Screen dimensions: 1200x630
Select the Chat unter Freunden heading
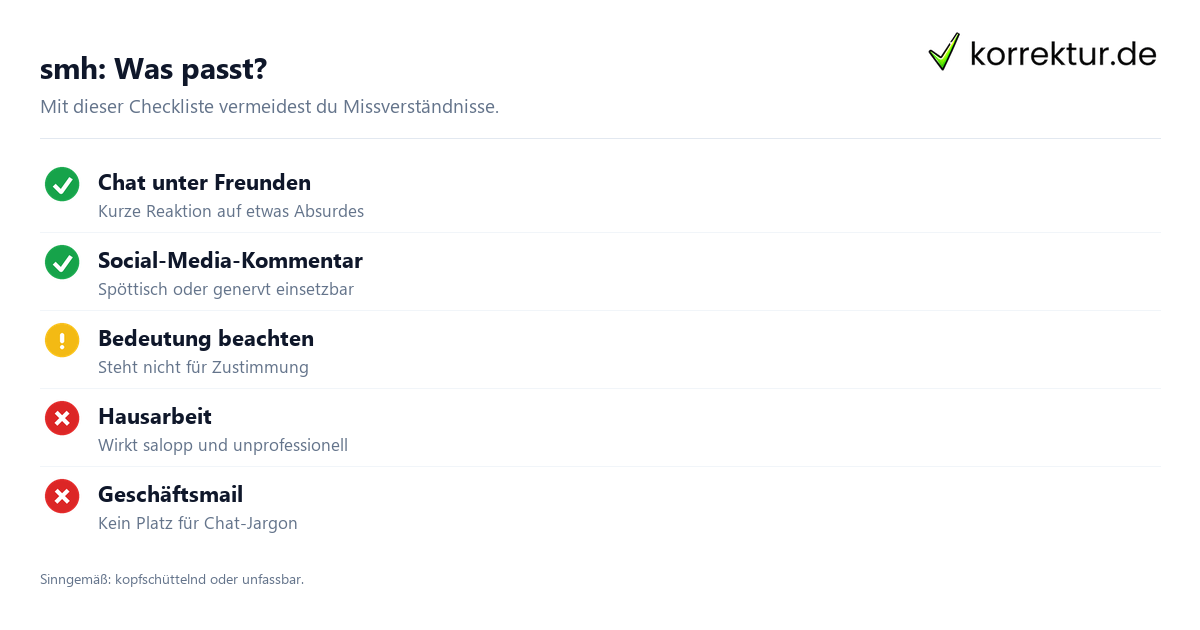[x=204, y=183]
